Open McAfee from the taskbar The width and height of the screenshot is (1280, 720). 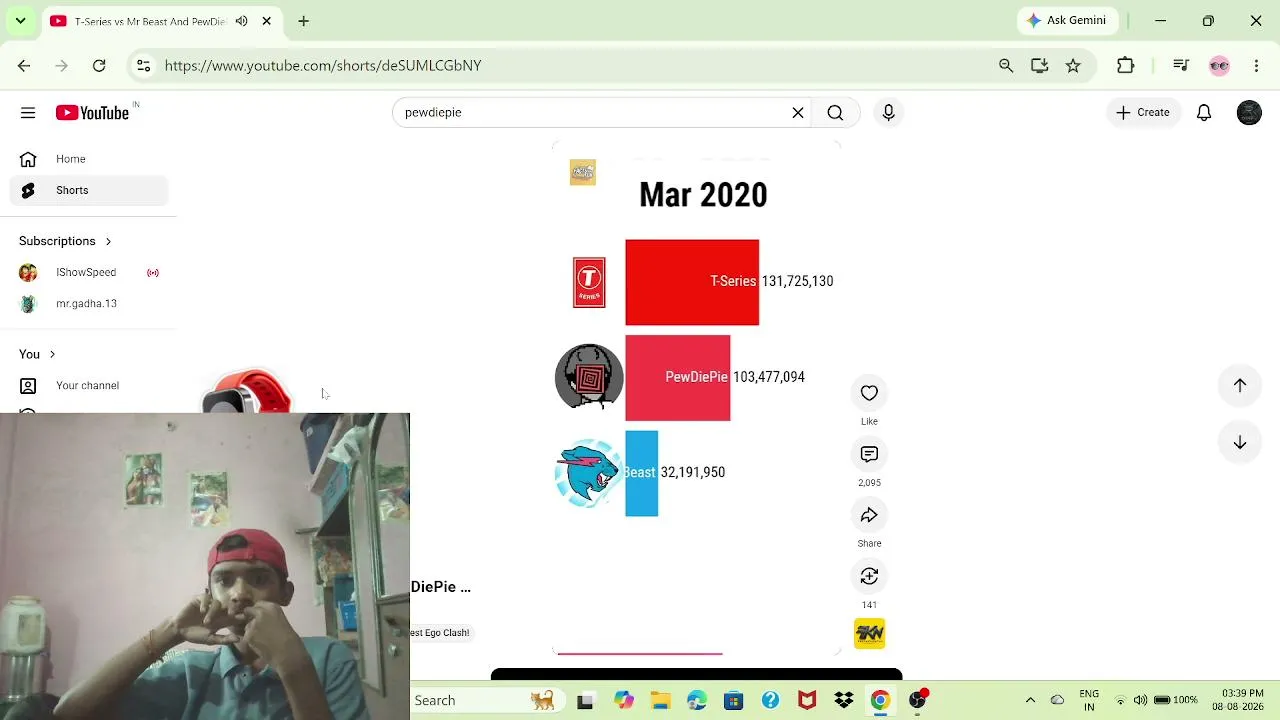pyautogui.click(x=807, y=701)
